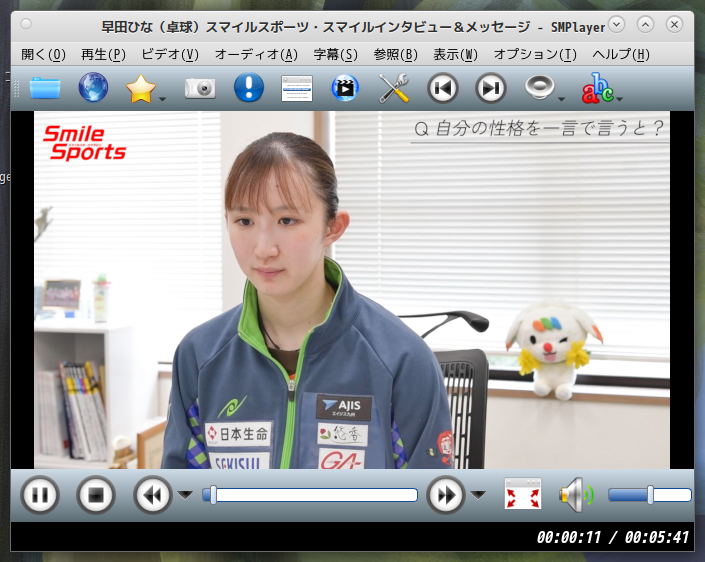Fast forward with the double-right button
The image size is (705, 562).
point(446,495)
